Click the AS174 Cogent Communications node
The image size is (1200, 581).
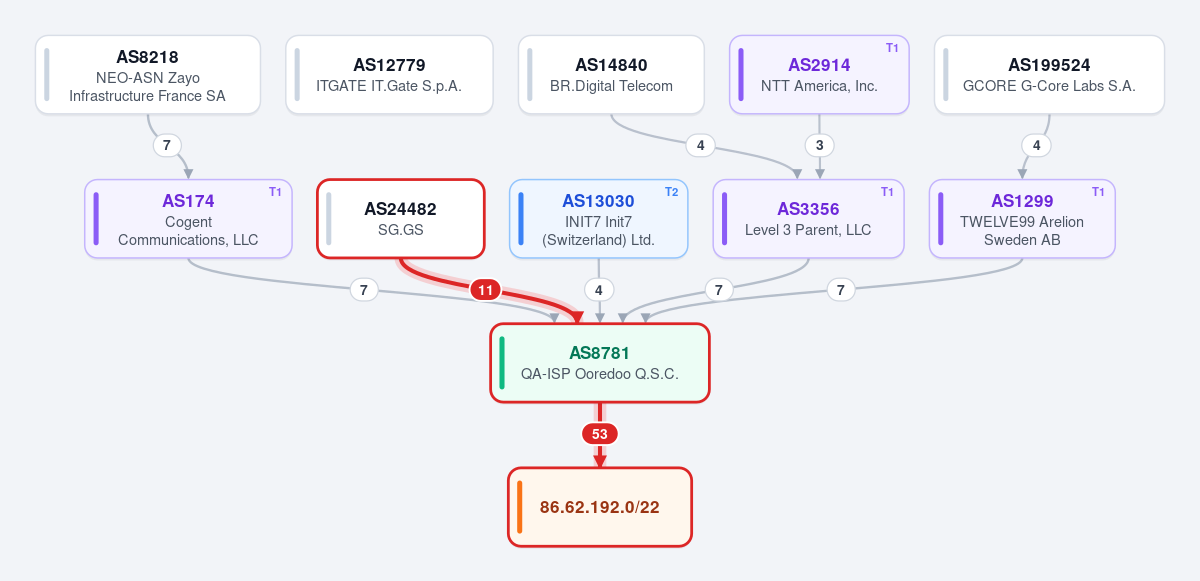click(x=188, y=219)
